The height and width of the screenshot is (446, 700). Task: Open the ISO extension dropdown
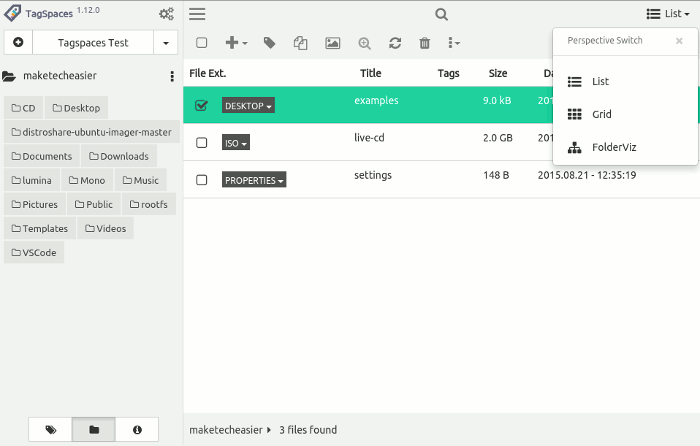tap(236, 143)
